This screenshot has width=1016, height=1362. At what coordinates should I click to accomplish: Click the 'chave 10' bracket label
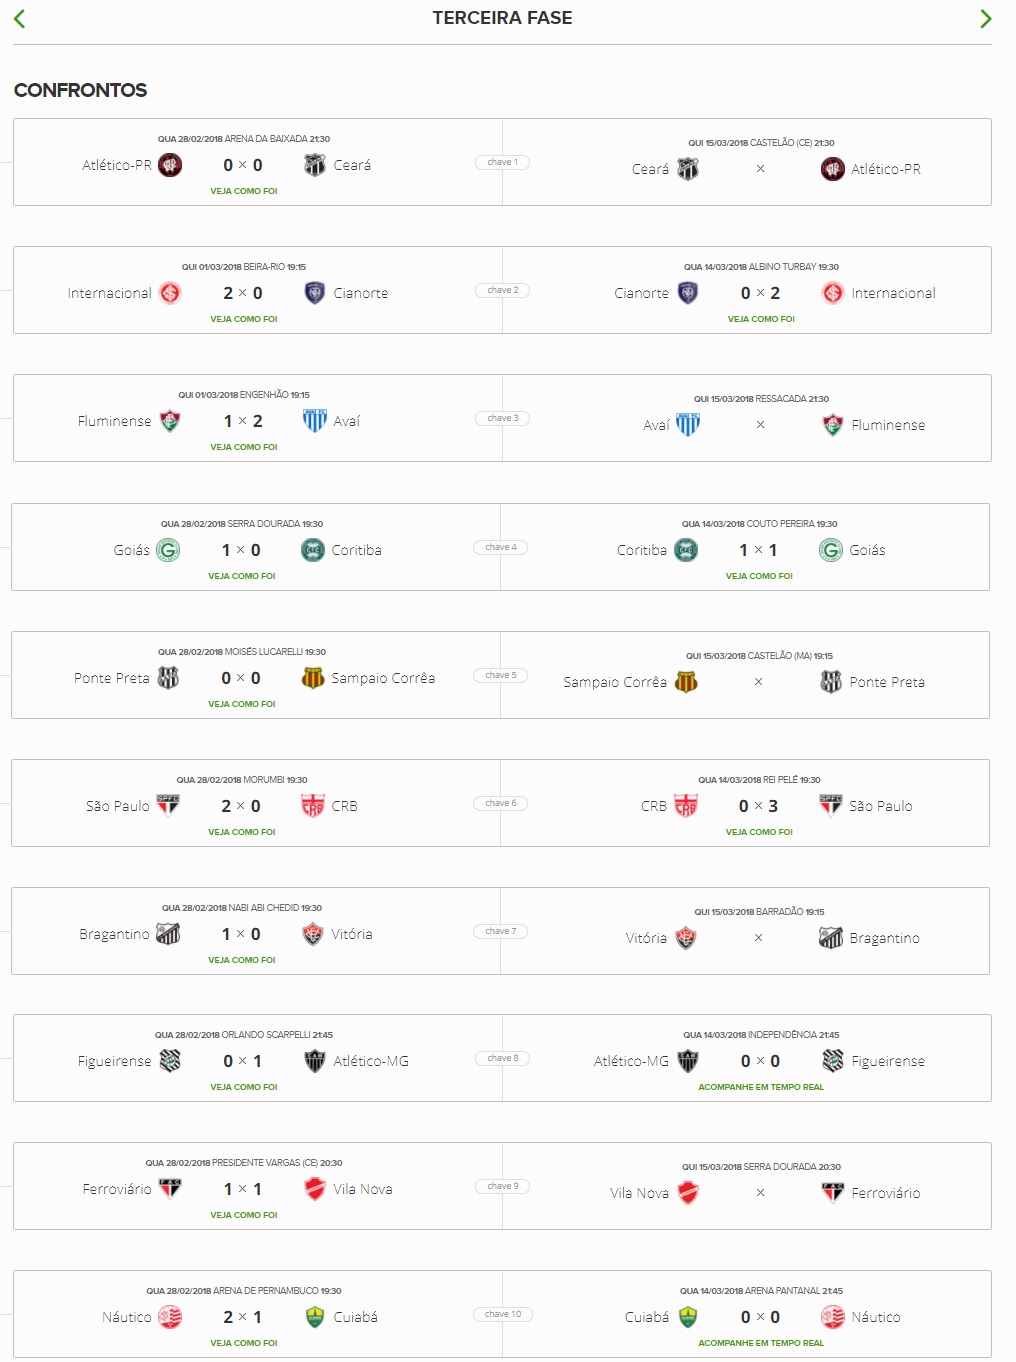point(503,1314)
